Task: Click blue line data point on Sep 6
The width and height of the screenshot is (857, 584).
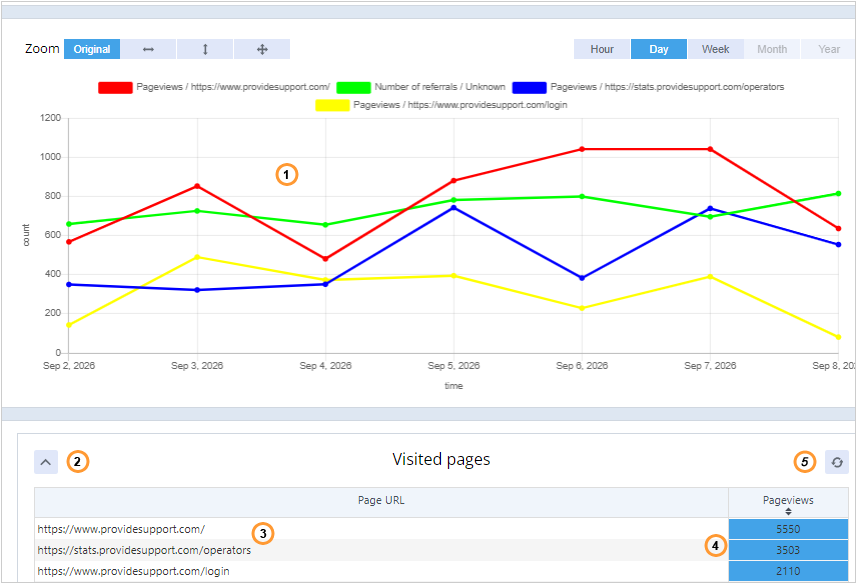Action: pos(582,278)
